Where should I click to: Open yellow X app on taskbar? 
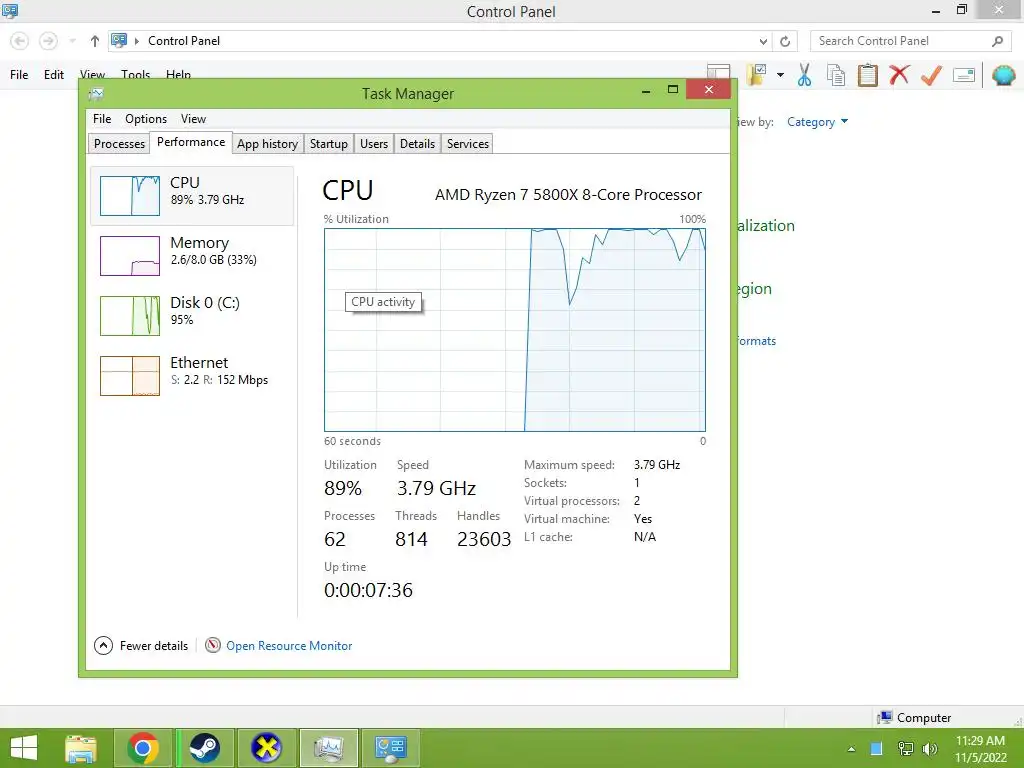(x=266, y=748)
